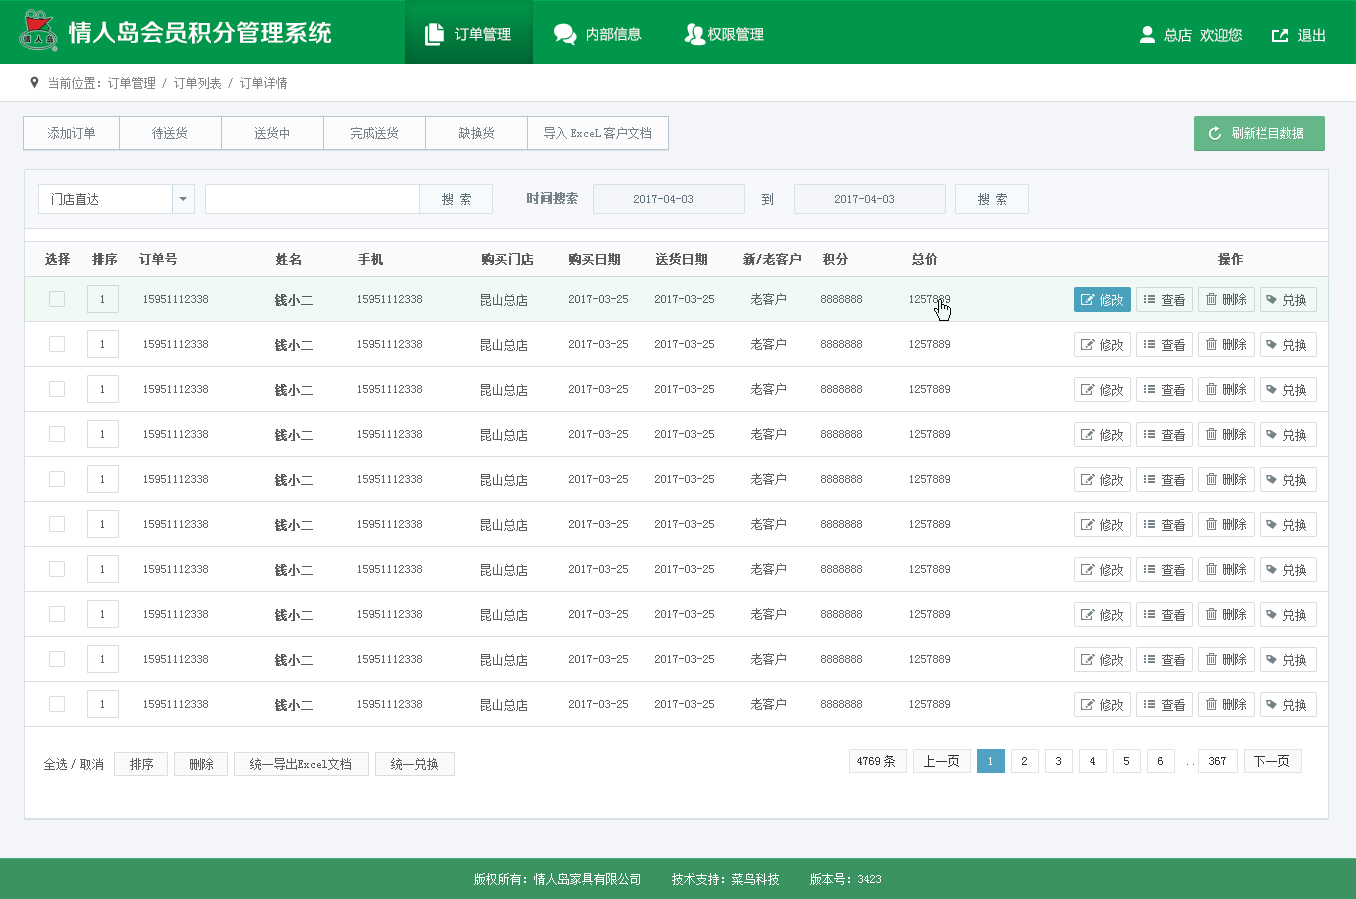Tick the checkbox in the third table row
1356x899 pixels.
click(x=57, y=389)
